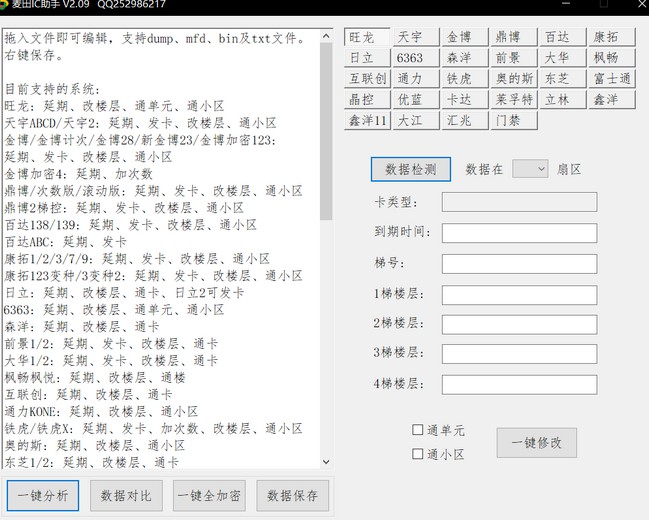Click the 梯号 input field

(519, 264)
